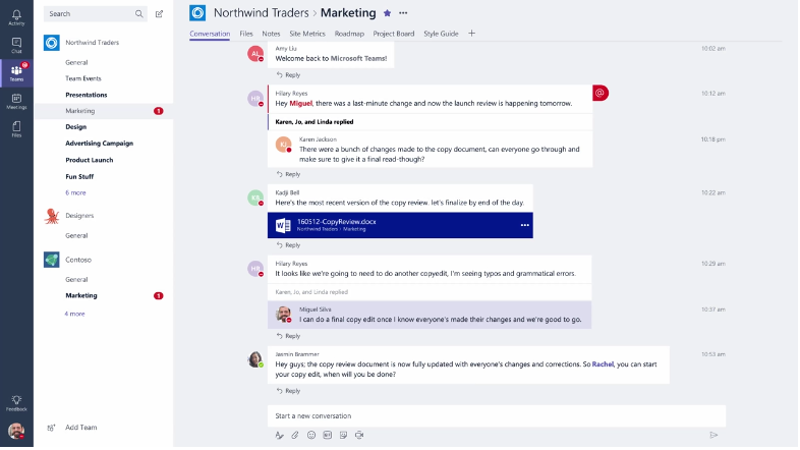This screenshot has width=800, height=450.
Task: Open the Notes tab
Action: pos(271,34)
